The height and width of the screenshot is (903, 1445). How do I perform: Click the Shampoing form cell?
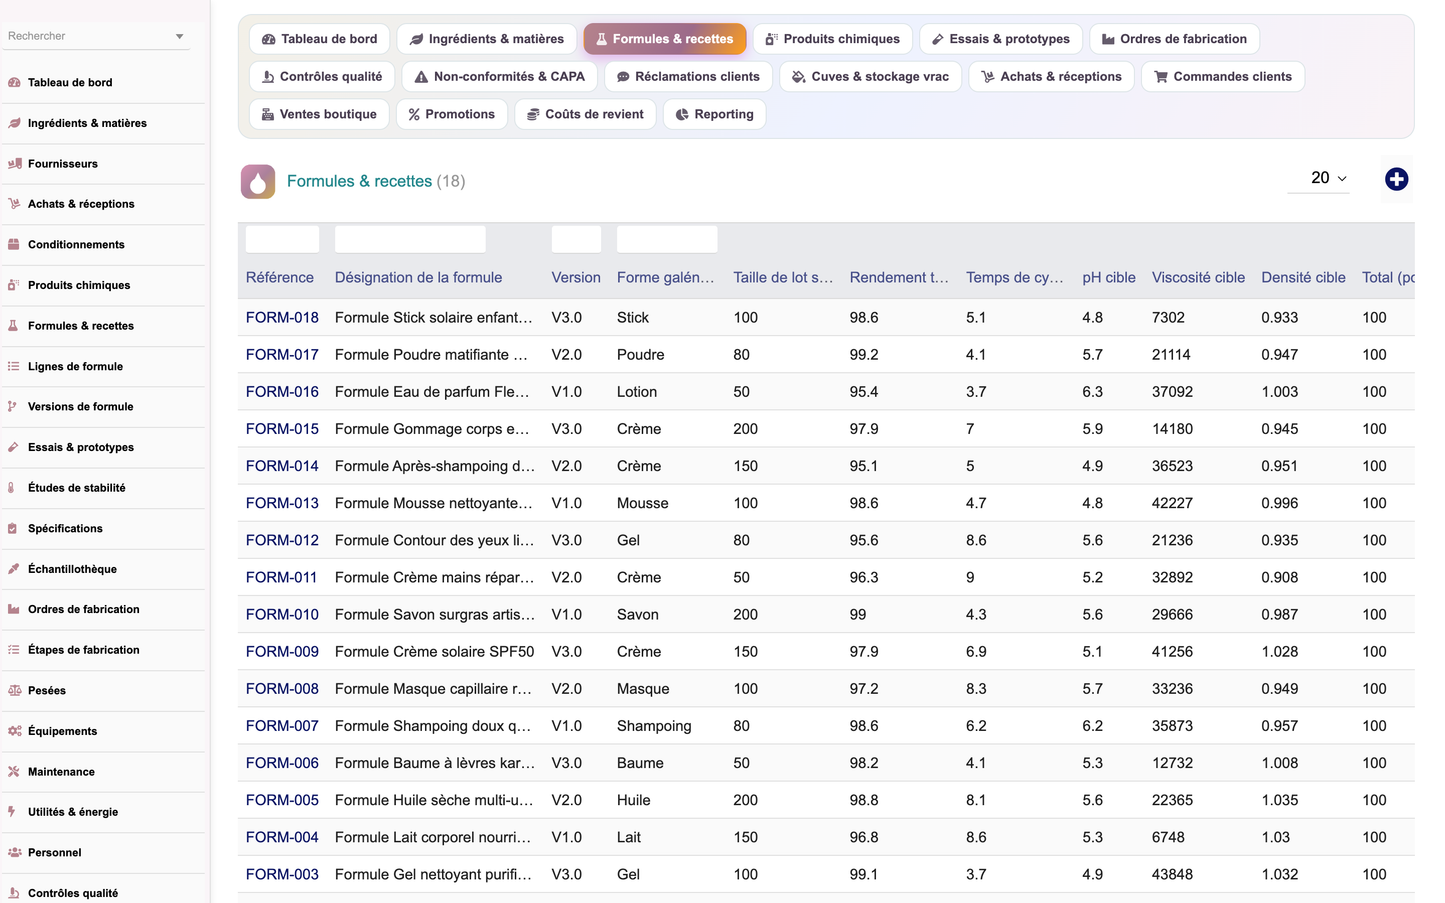click(x=654, y=726)
